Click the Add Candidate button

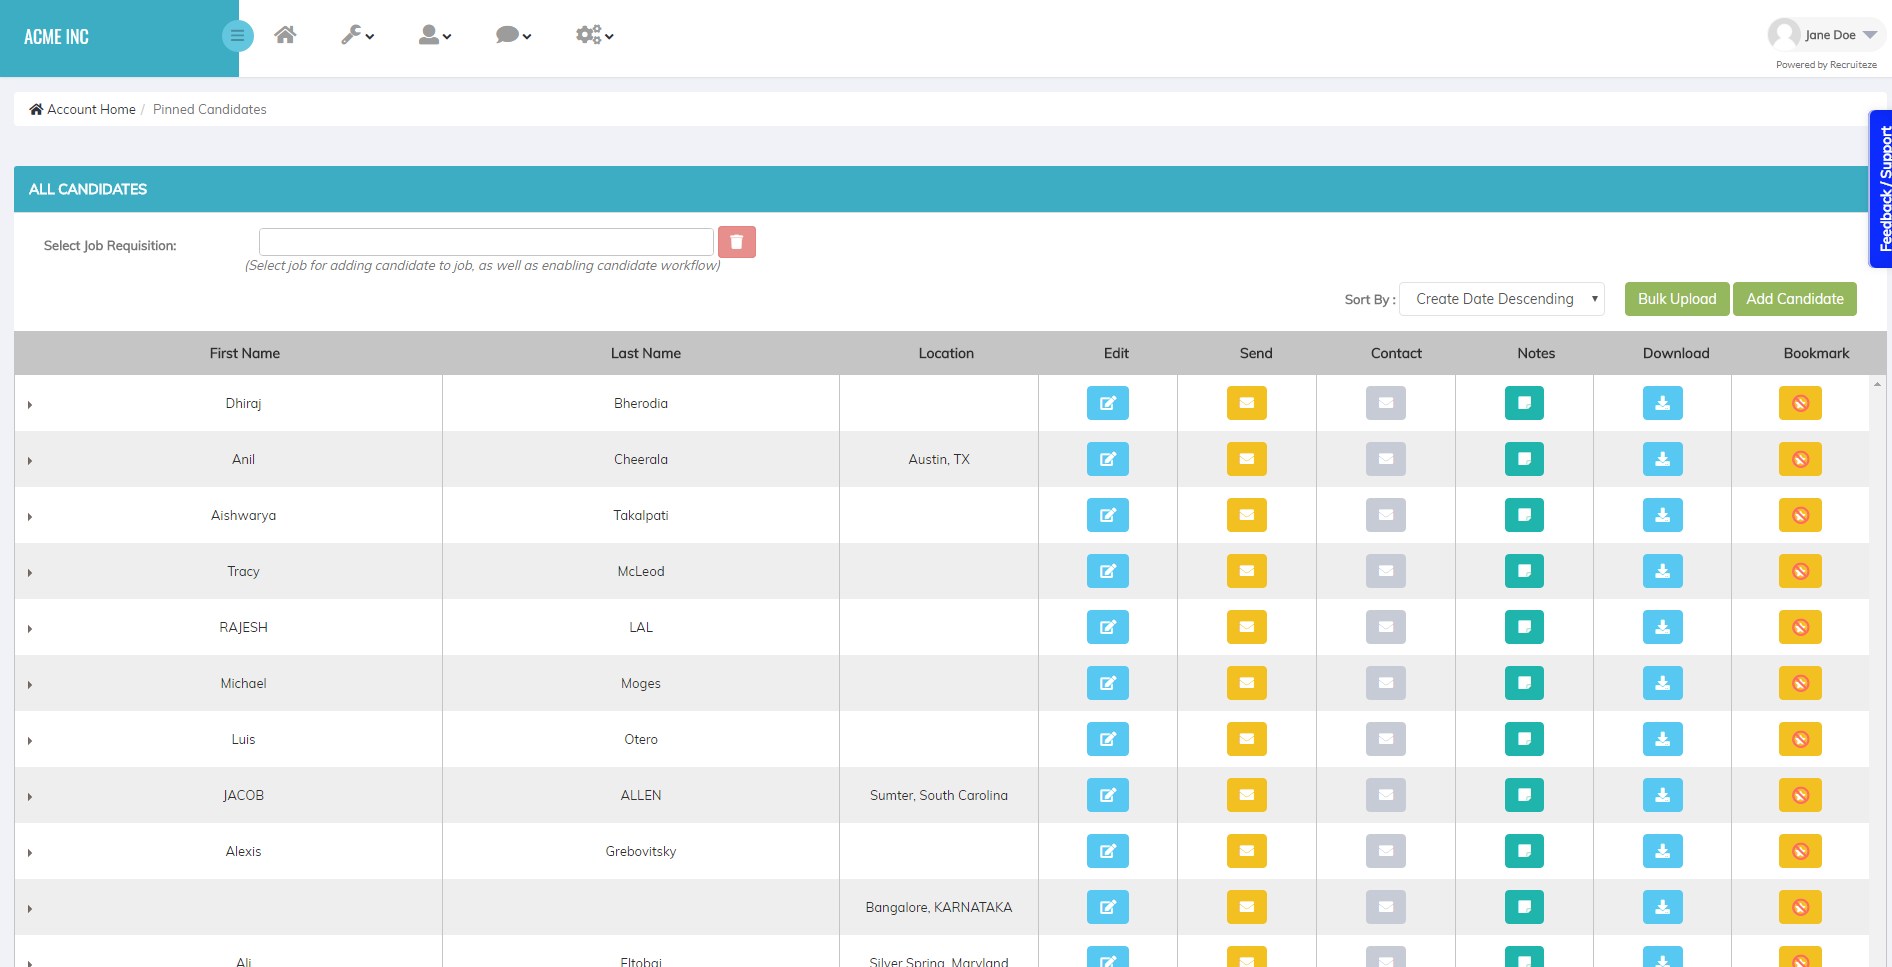(x=1794, y=298)
